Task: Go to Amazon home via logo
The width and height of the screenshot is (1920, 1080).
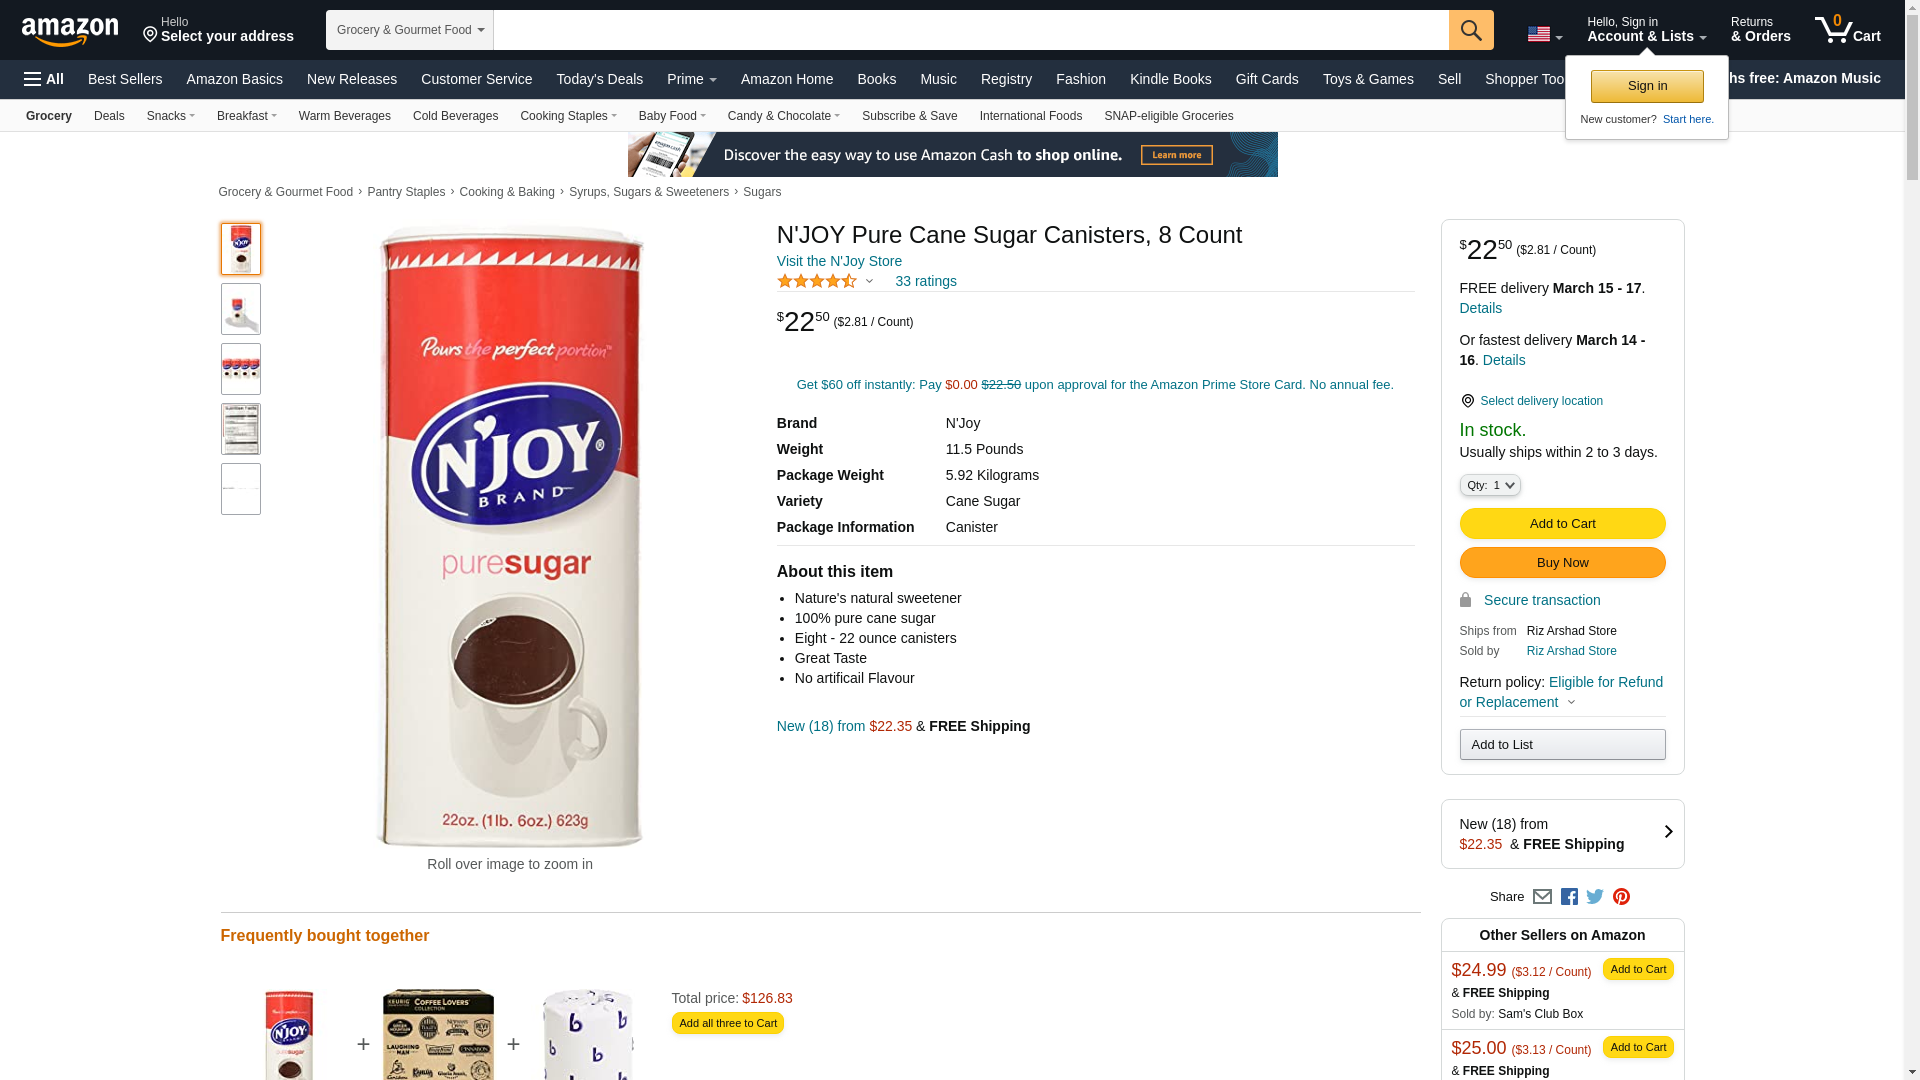Action: coord(70,31)
